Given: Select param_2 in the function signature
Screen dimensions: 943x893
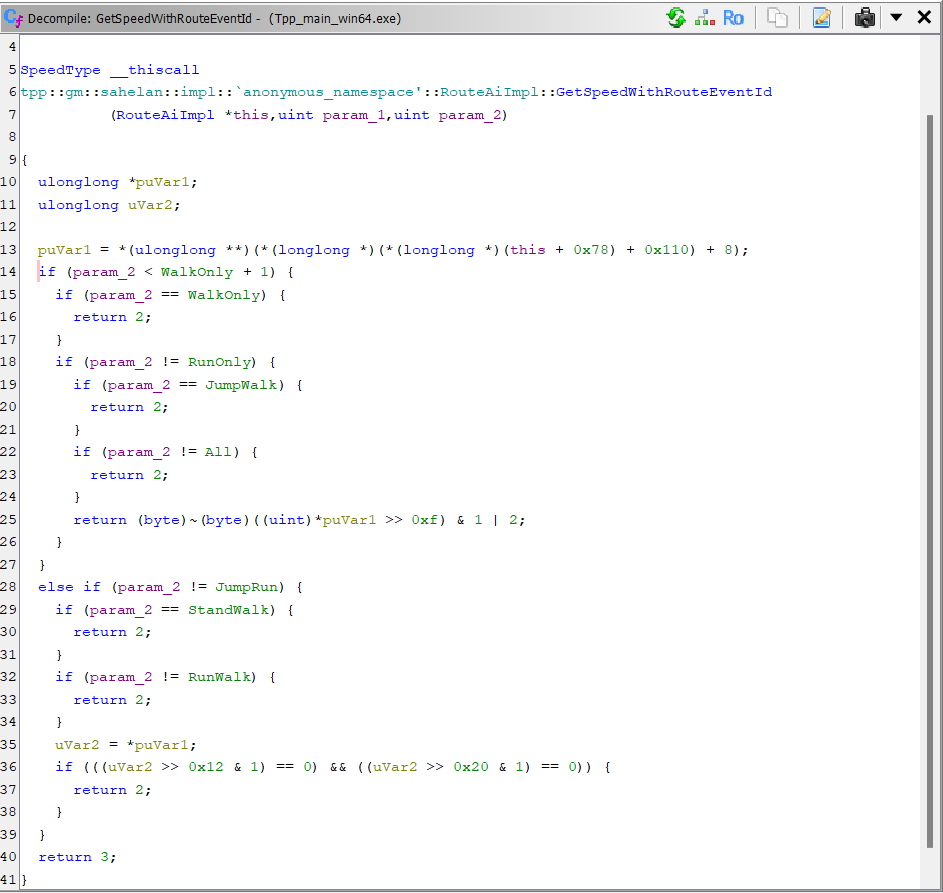Looking at the screenshot, I should pyautogui.click(x=470, y=115).
